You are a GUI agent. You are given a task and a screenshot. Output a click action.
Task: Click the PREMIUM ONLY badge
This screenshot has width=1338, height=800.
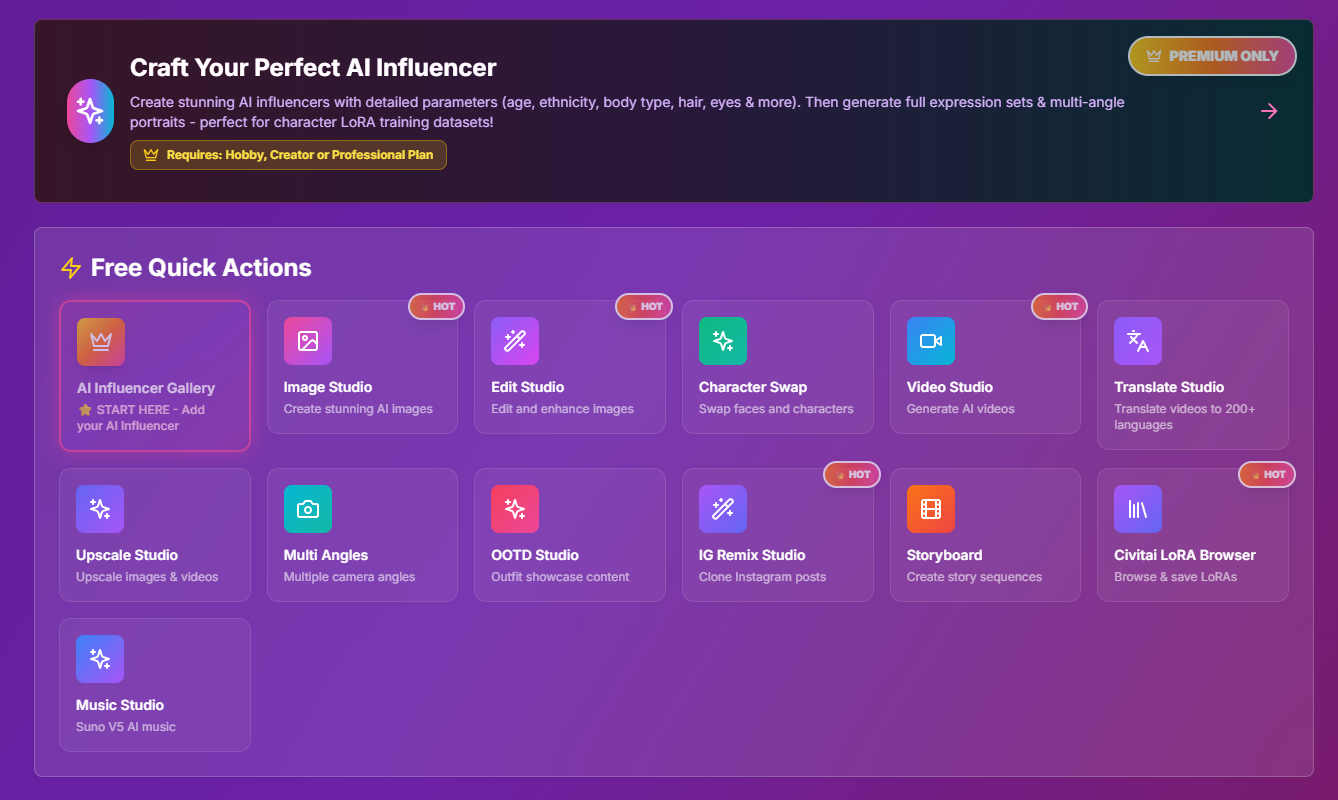[1212, 56]
